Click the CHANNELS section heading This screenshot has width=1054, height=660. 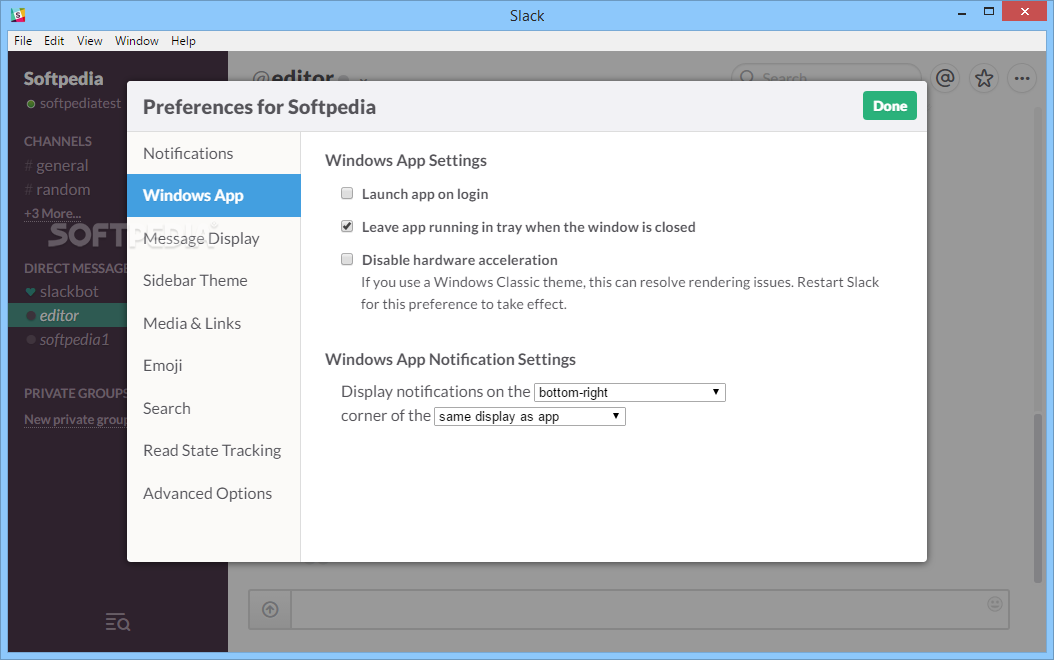[x=58, y=141]
